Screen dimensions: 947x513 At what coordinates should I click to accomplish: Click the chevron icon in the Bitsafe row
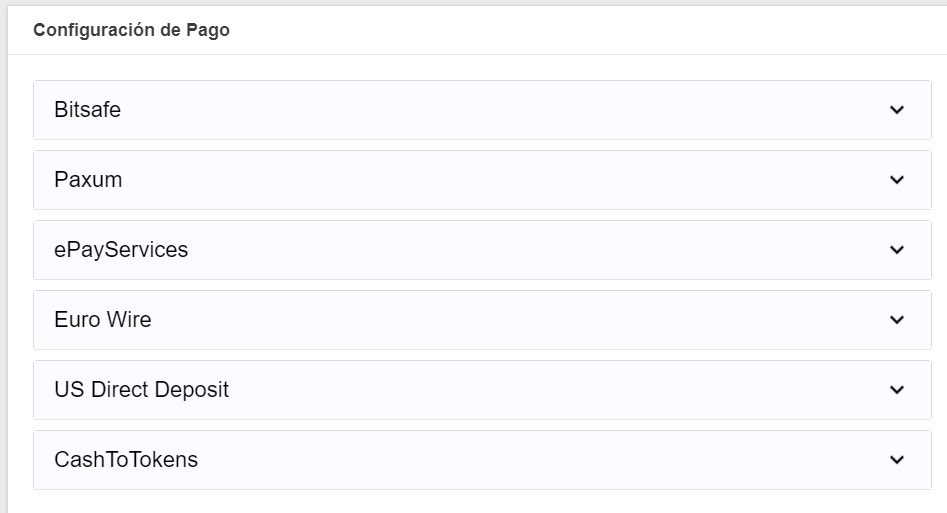(896, 110)
